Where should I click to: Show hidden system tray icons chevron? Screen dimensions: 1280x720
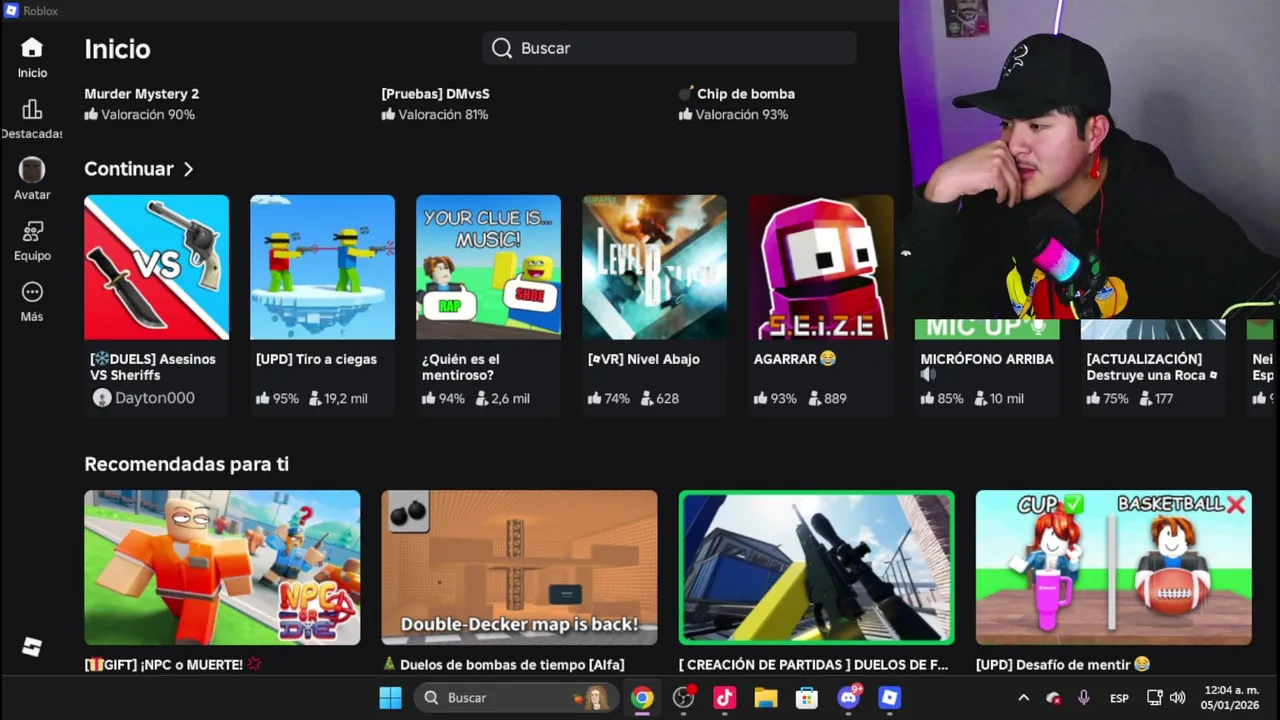pyautogui.click(x=1023, y=698)
